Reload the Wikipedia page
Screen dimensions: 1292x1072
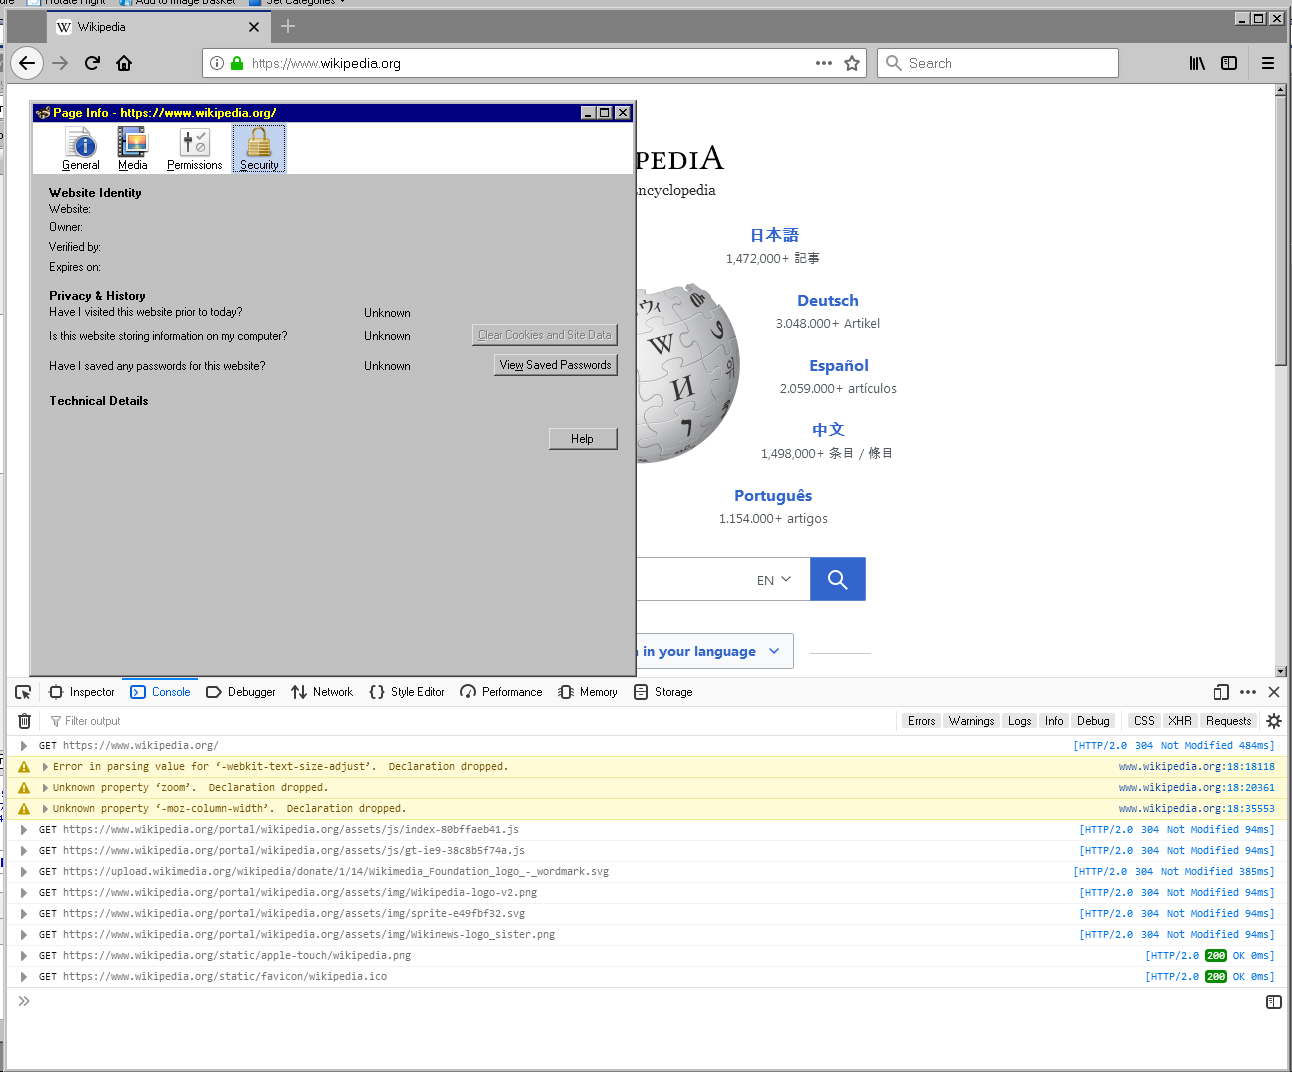tap(92, 63)
